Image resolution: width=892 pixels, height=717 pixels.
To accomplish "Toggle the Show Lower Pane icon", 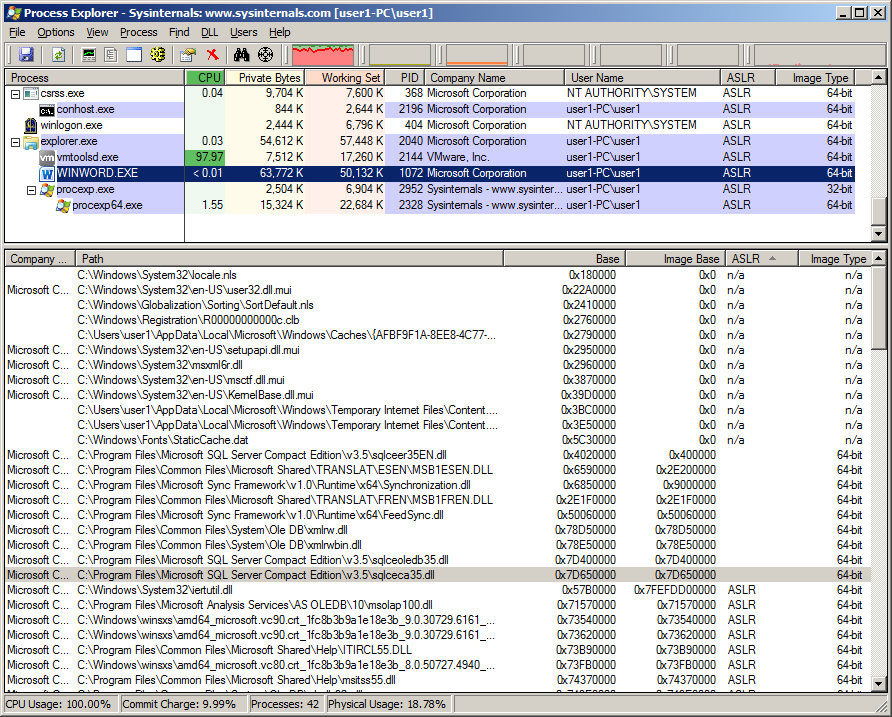I will coord(134,55).
